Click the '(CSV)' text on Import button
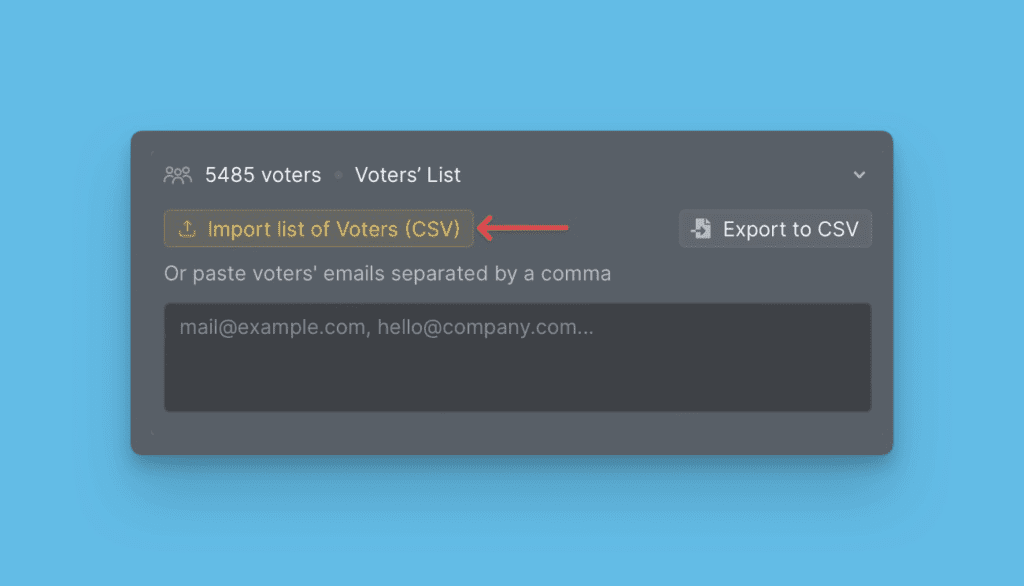Screen dimensions: 1024x586 pyautogui.click(x=432, y=229)
